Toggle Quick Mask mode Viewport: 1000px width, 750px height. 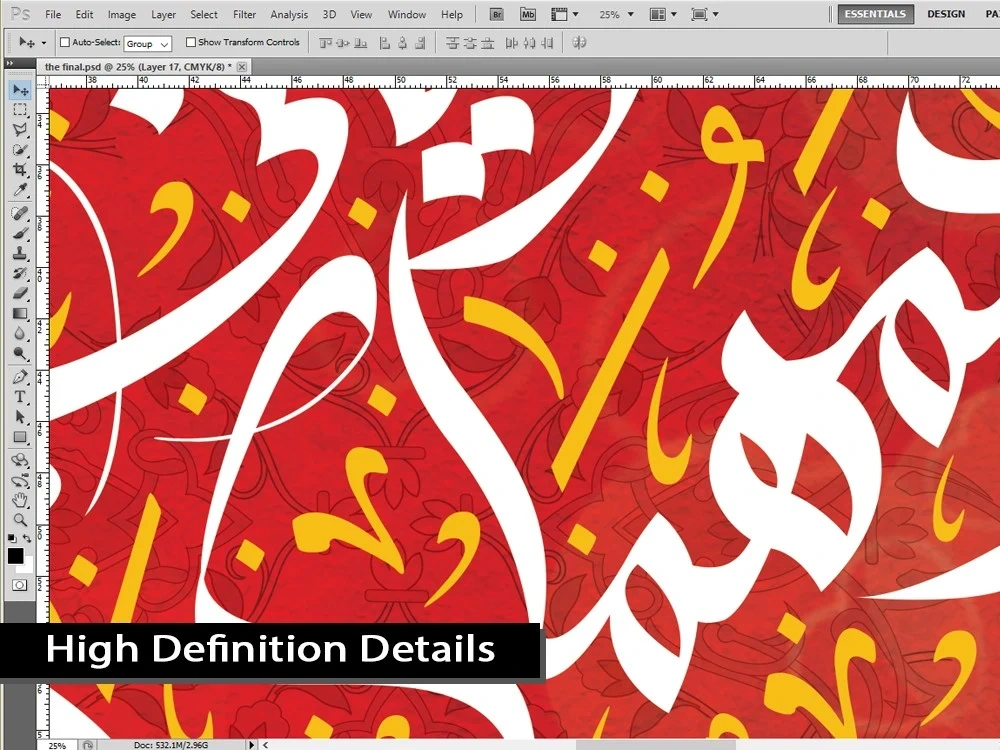click(x=20, y=585)
